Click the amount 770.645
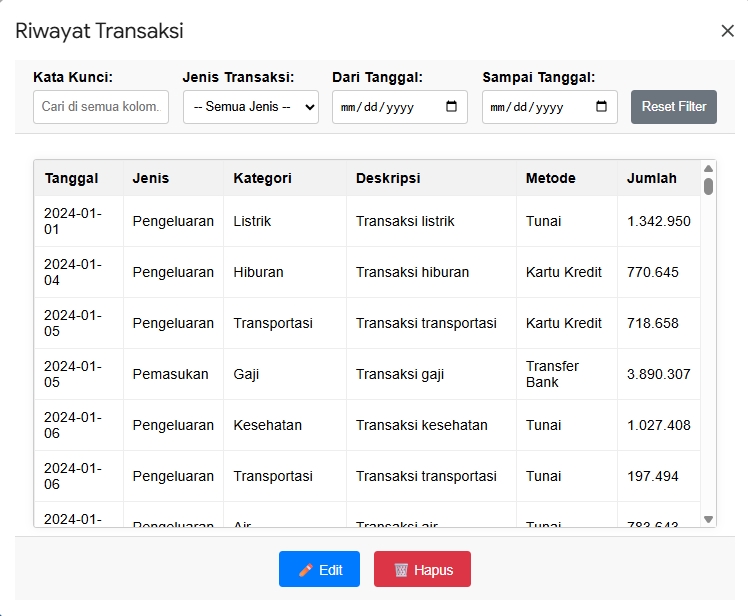 pos(659,272)
